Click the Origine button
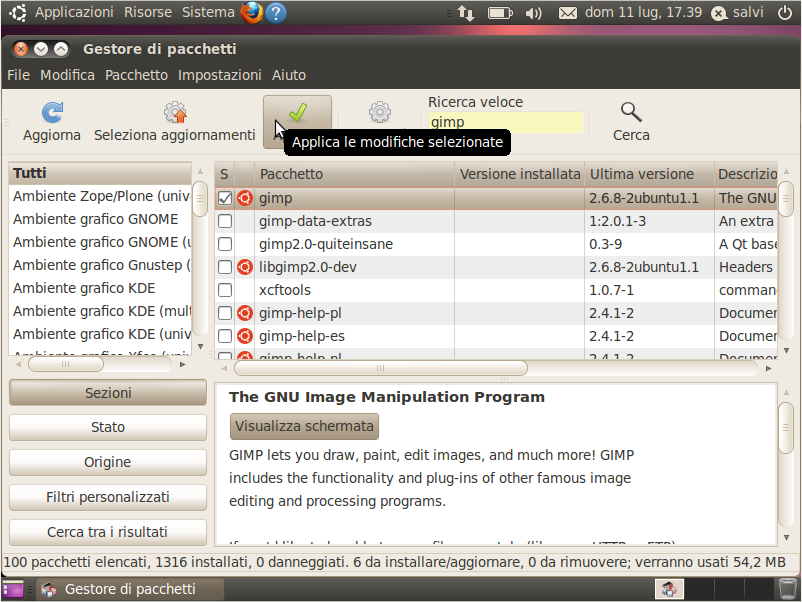 coord(108,462)
